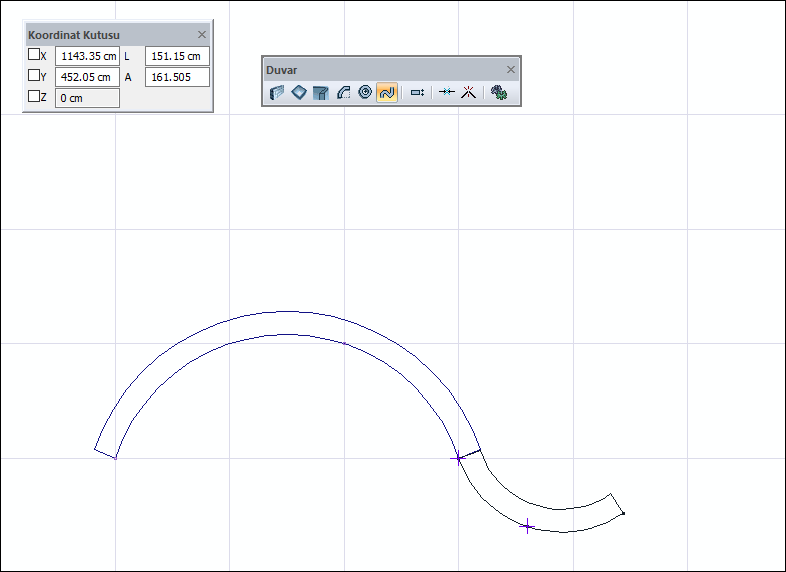Click the X value field showing 1143.35 cm
The height and width of the screenshot is (572, 786).
[x=87, y=56]
